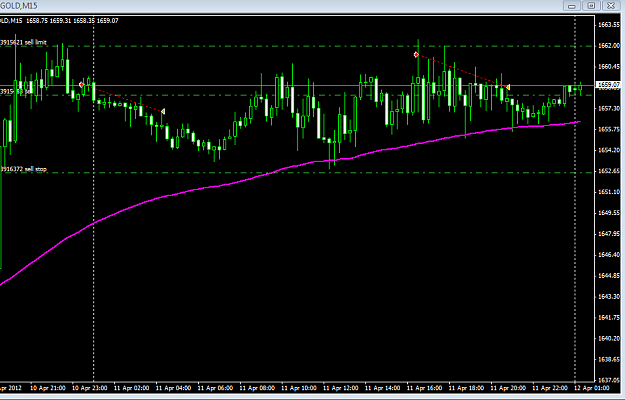Click the 1640.20 price scale label
This screenshot has height=400, width=625.
(609, 338)
